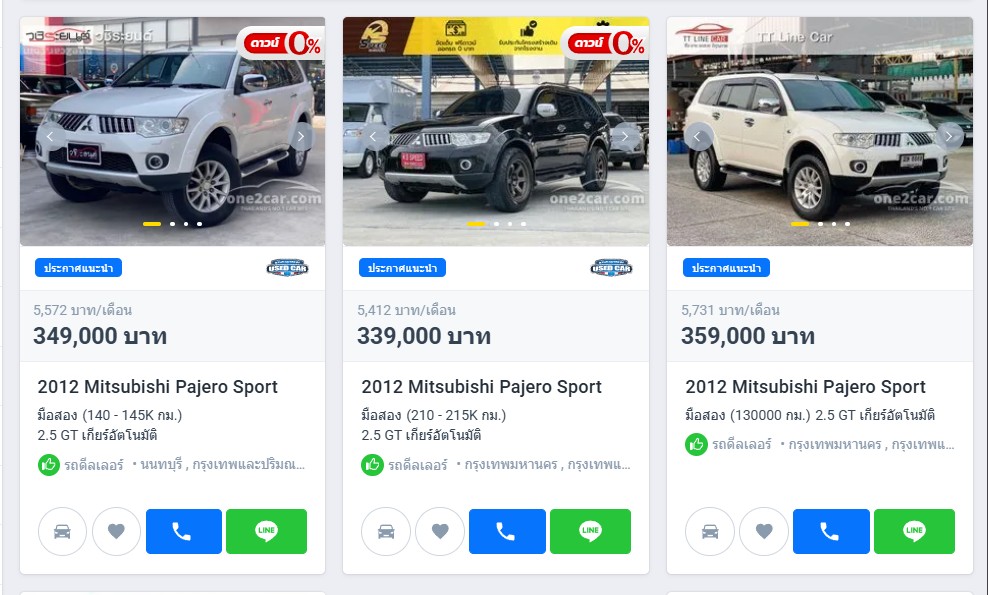Screen dimensions: 988x595
Task: Open LINE chat for the 349,000 baht Pajero
Action: tap(267, 531)
